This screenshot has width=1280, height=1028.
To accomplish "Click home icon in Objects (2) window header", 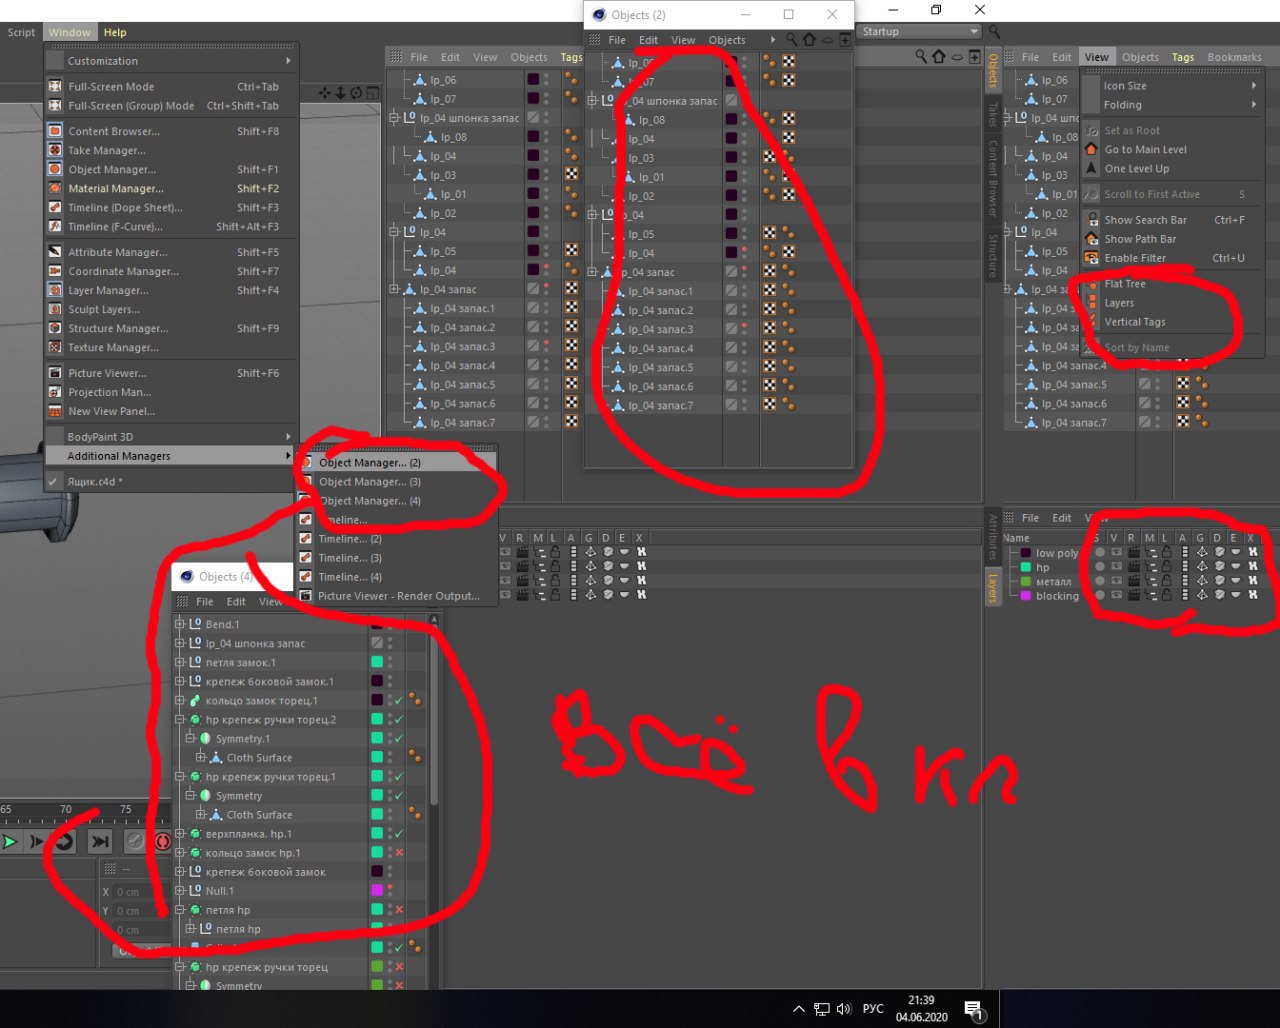I will [x=809, y=40].
